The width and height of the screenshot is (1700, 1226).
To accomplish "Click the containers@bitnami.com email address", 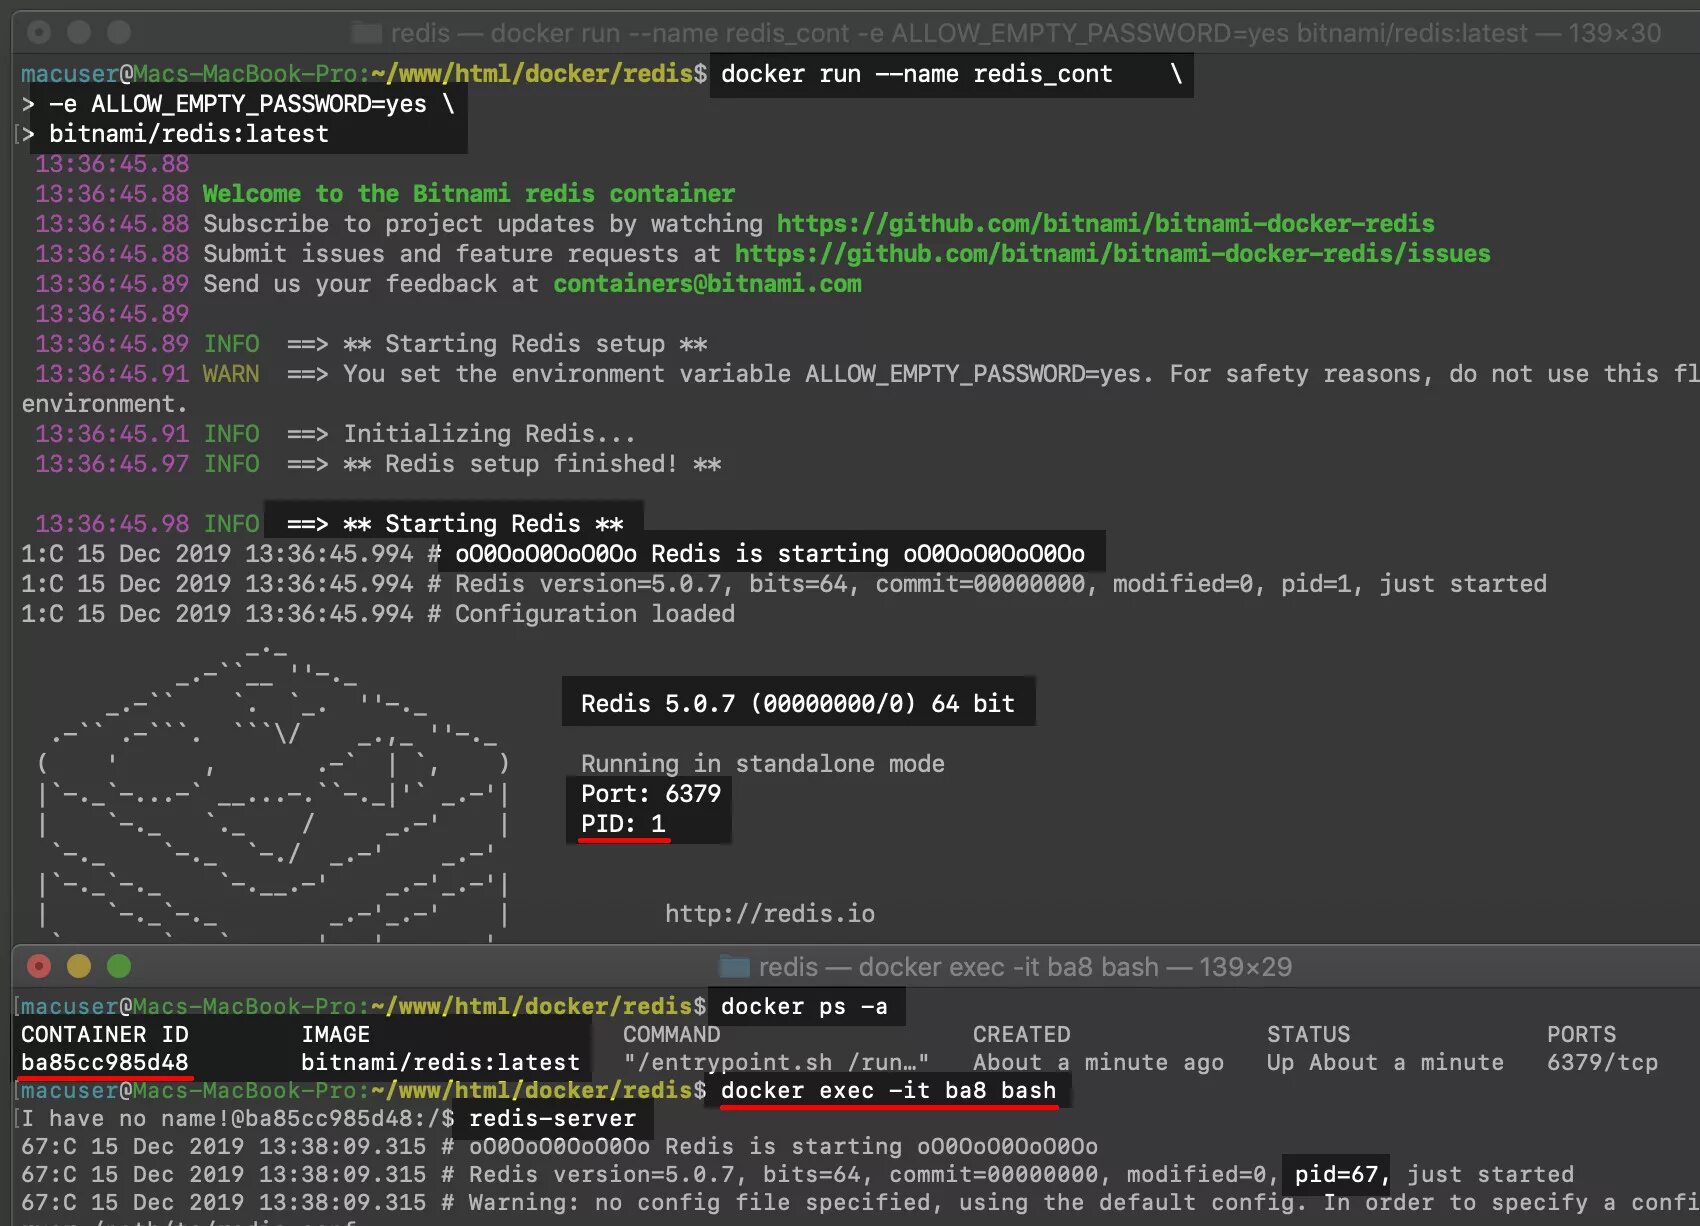I will point(707,284).
